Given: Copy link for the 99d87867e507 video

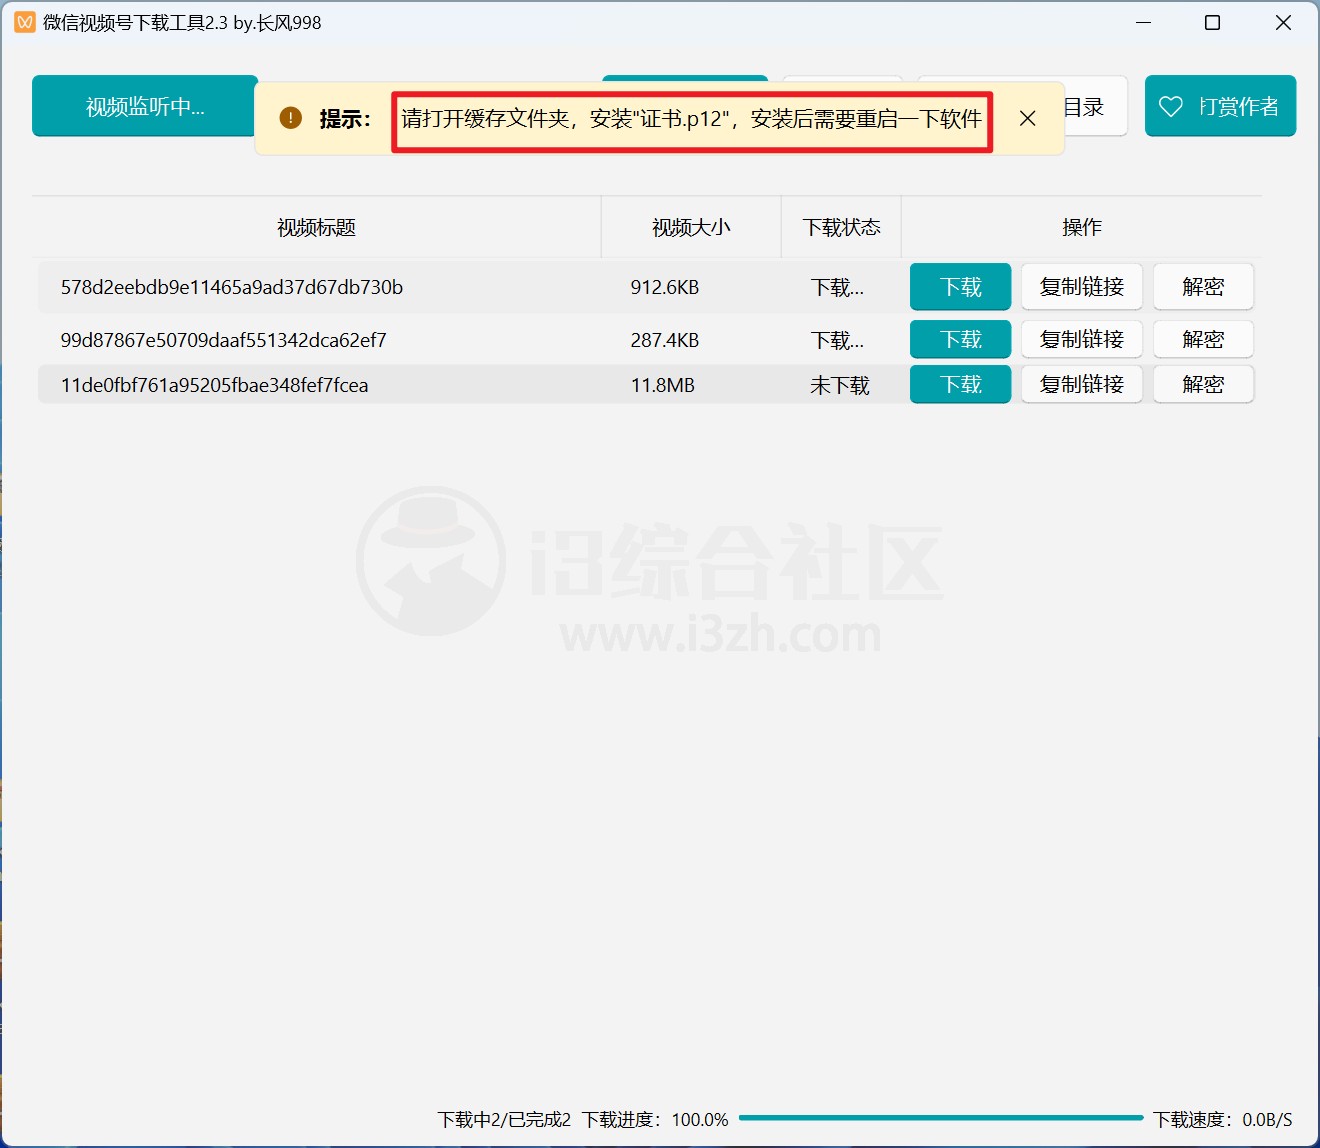Looking at the screenshot, I should click(1081, 339).
